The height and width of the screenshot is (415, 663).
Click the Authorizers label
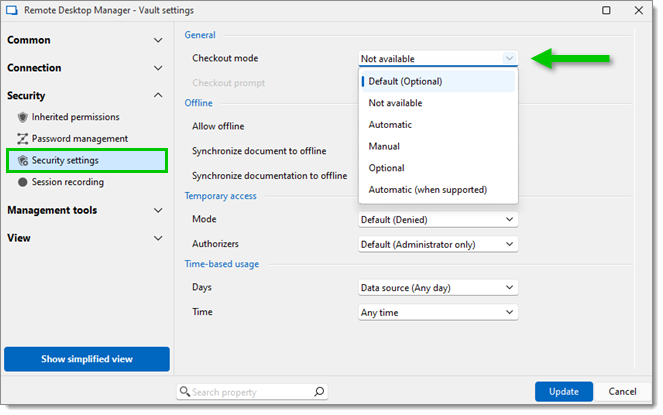[215, 244]
